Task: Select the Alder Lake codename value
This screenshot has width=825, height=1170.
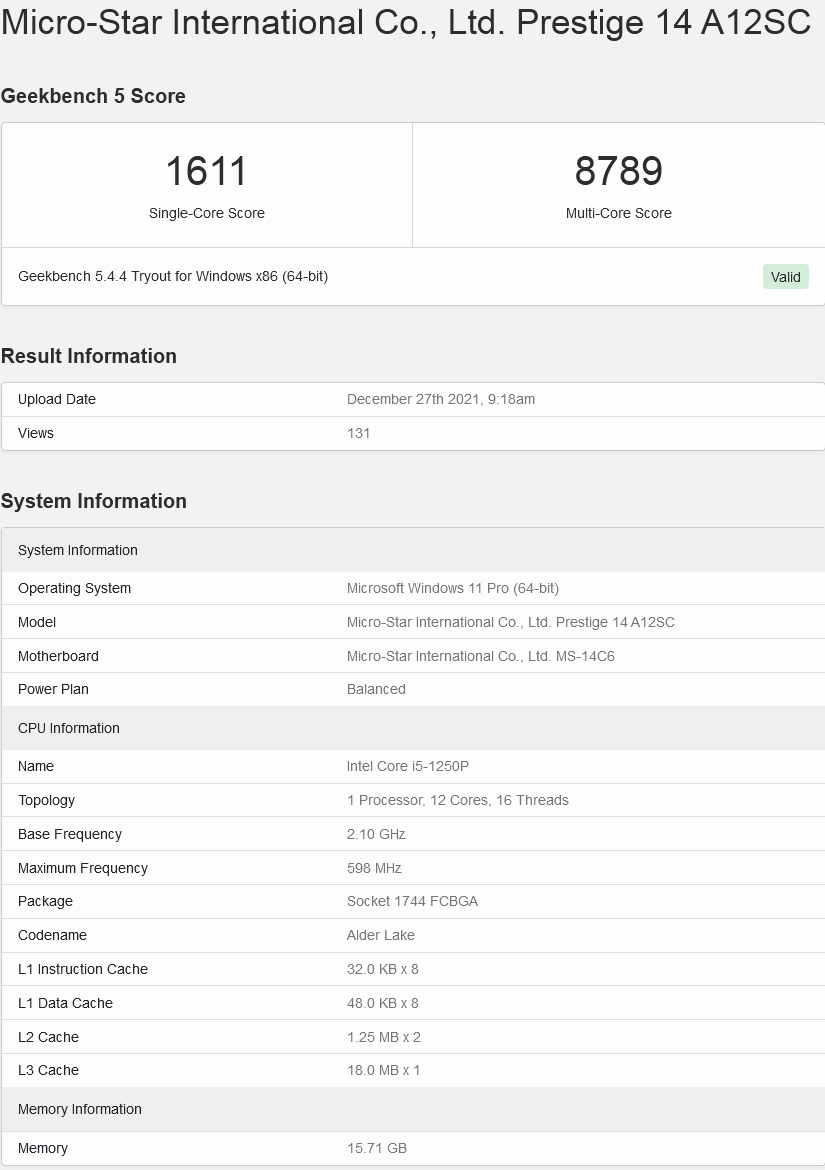Action: pyautogui.click(x=381, y=935)
